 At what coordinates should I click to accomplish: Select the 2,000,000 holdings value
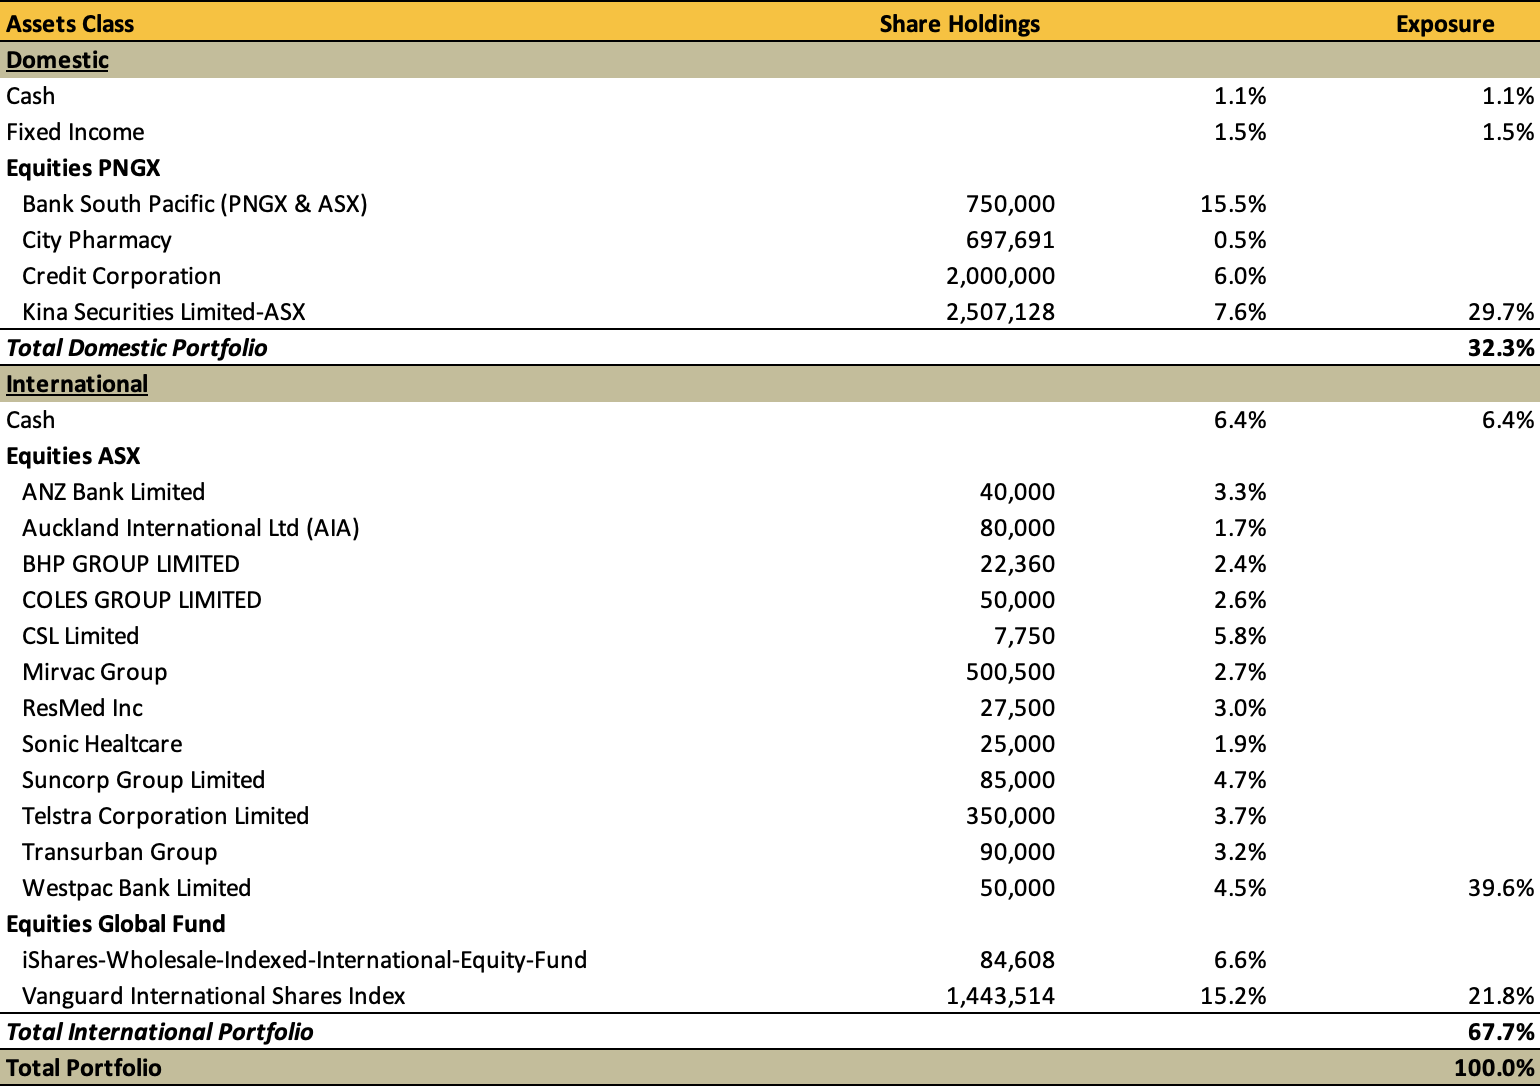pos(1000,276)
